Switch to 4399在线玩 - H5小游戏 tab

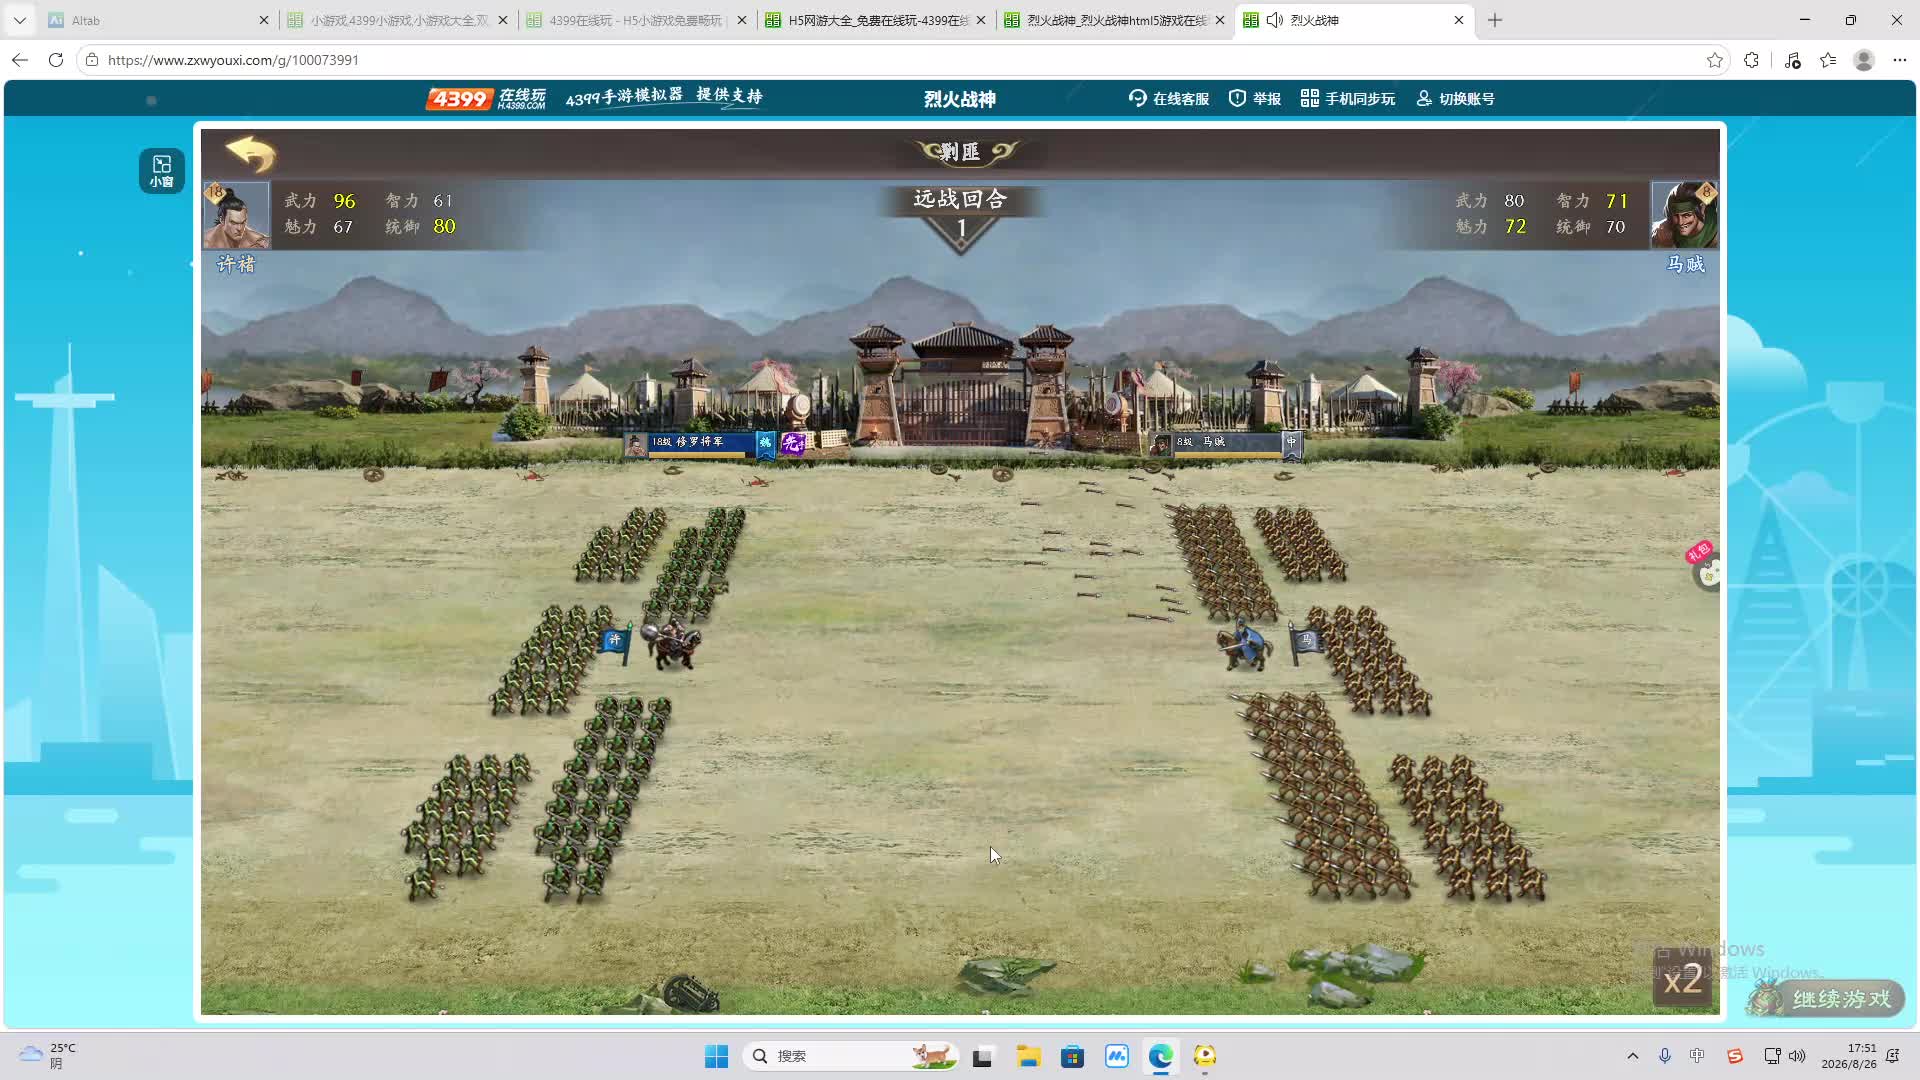click(636, 20)
